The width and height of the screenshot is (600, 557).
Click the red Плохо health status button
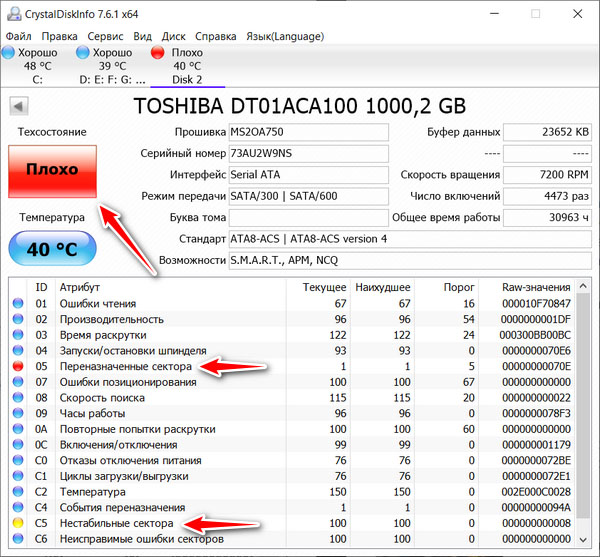point(52,171)
